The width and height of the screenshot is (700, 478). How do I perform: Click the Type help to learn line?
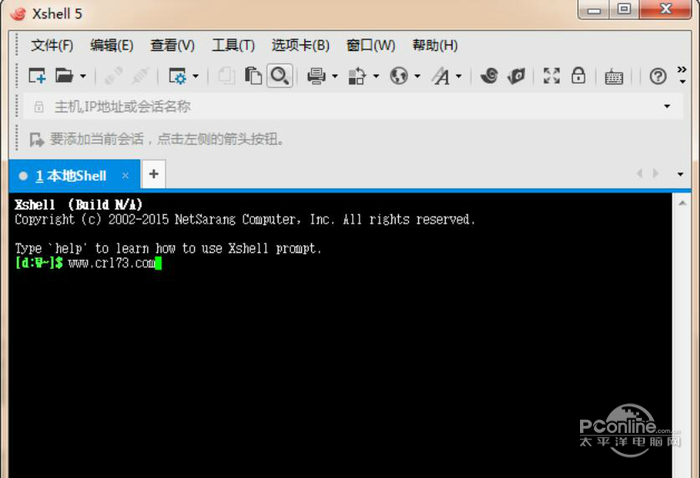point(168,248)
